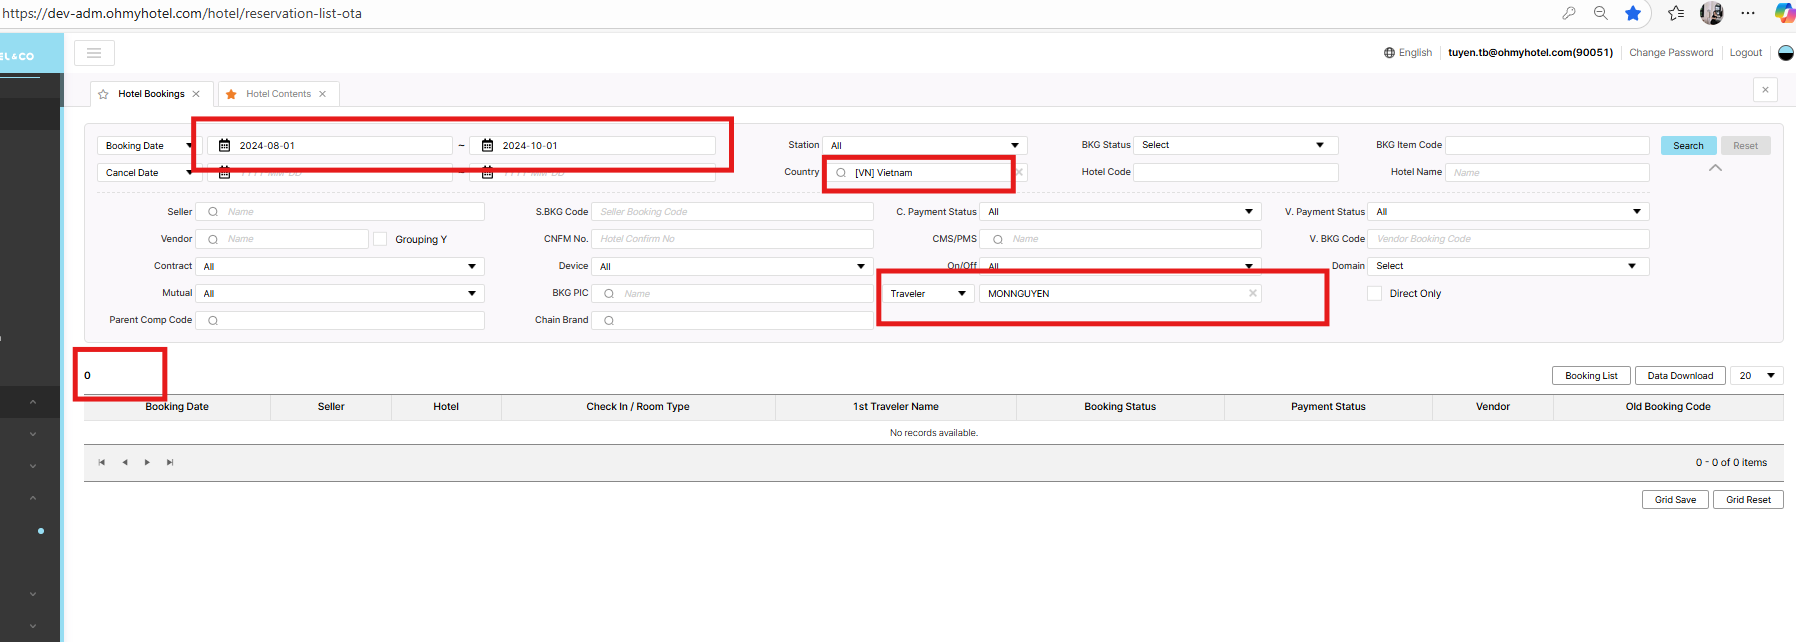The height and width of the screenshot is (642, 1796).
Task: Open the Contract dropdown
Action: point(339,267)
